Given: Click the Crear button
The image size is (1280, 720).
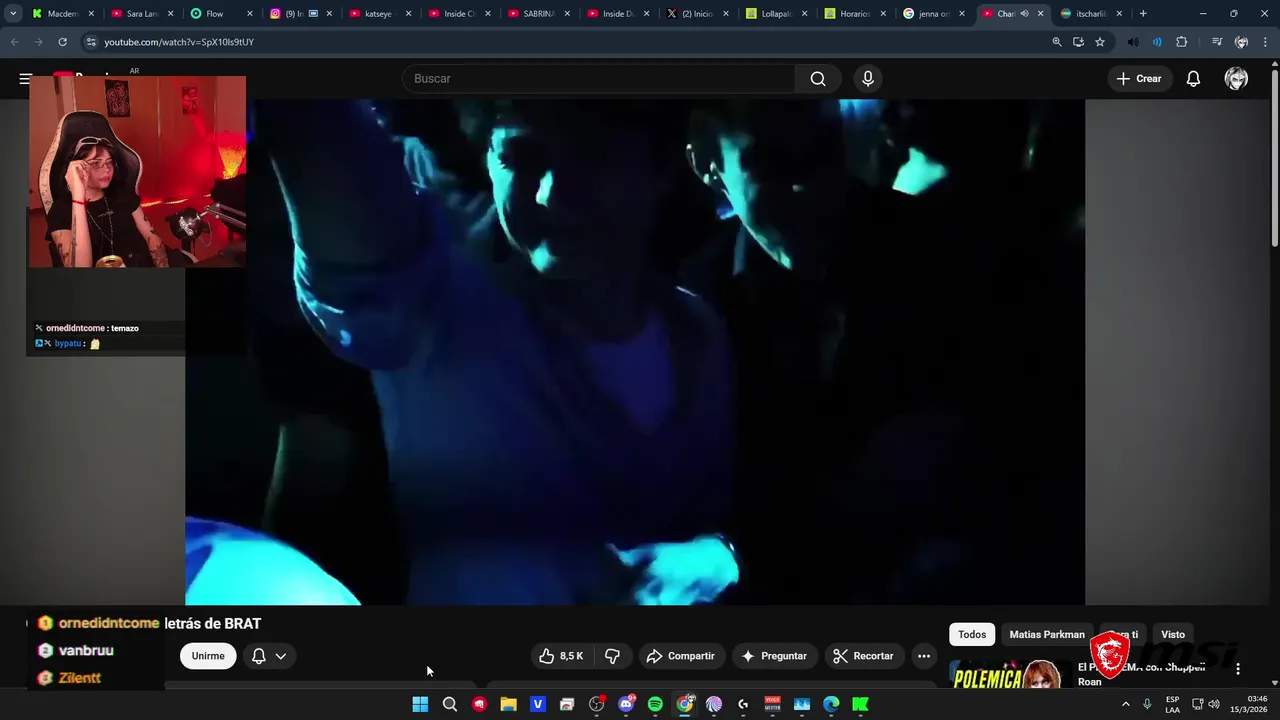Looking at the screenshot, I should coord(1139,78).
